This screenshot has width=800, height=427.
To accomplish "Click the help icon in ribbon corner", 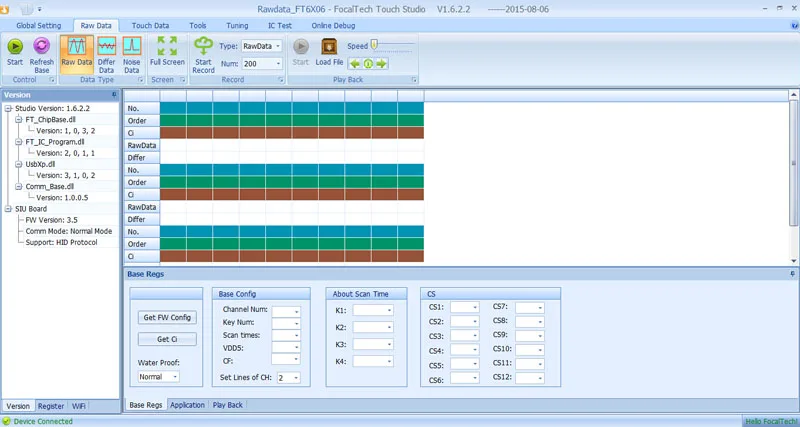I will 794,25.
